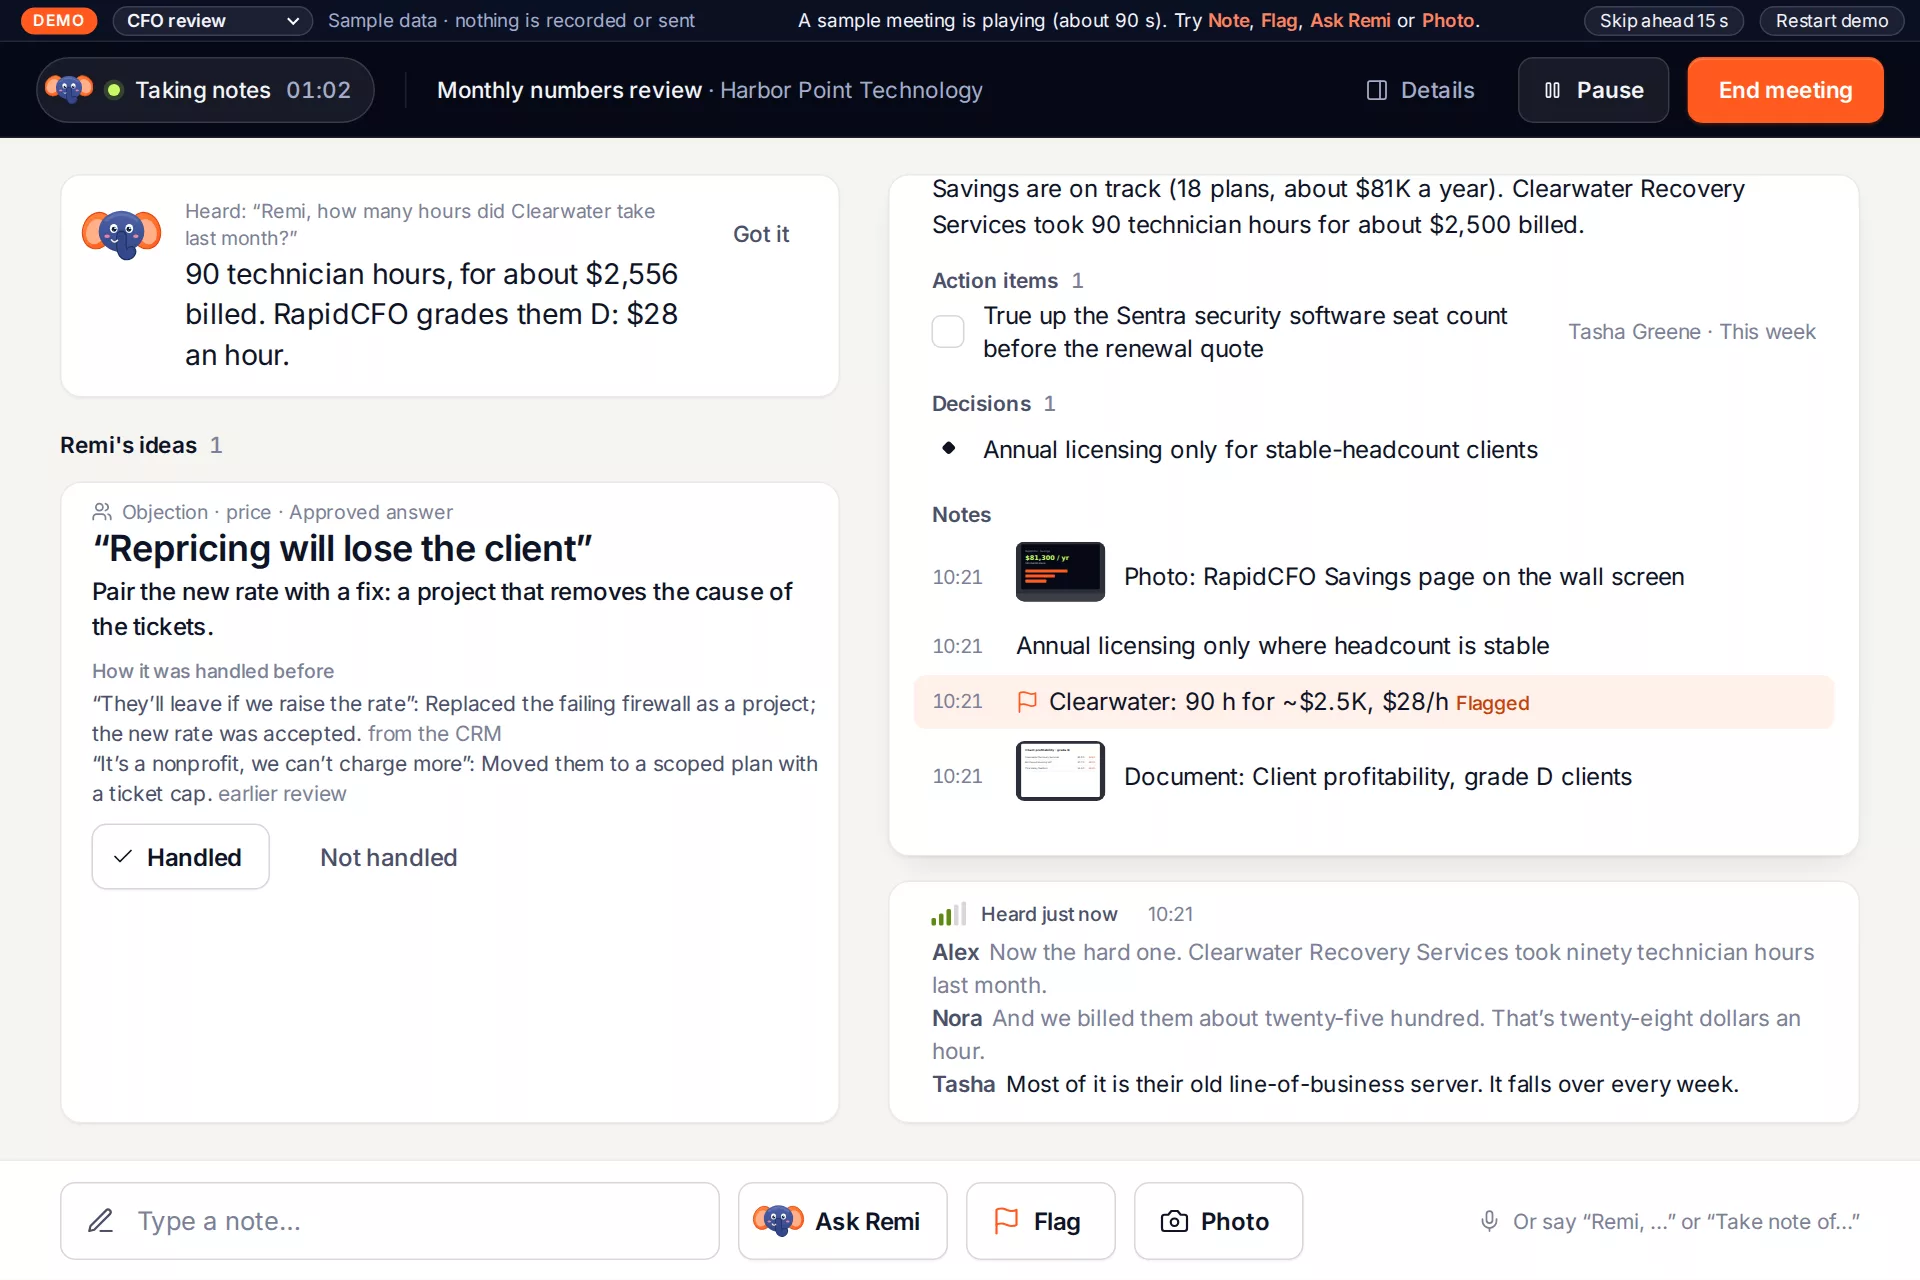
Task: Take a Photo
Action: tap(1218, 1221)
